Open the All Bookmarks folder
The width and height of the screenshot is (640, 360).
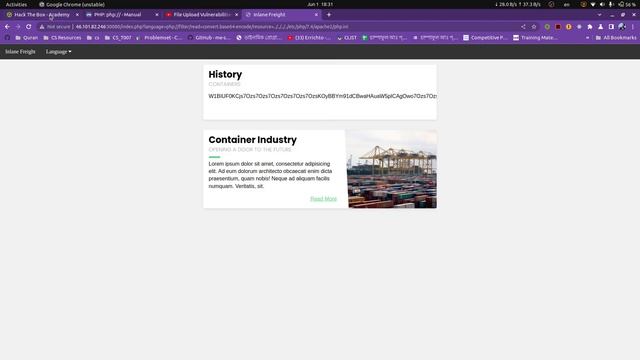(616, 38)
